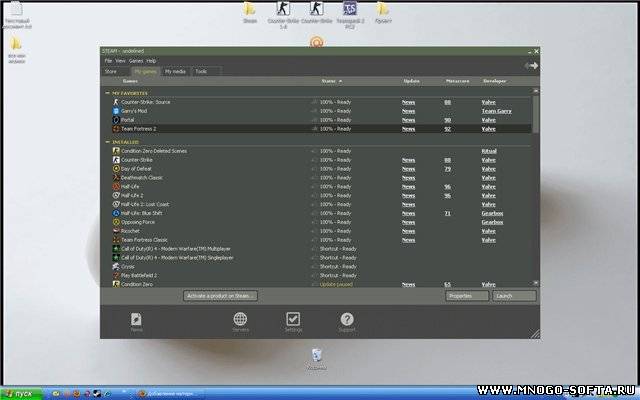Click the Crysis shortcut icon in the list
This screenshot has width=640, height=400.
point(116,267)
